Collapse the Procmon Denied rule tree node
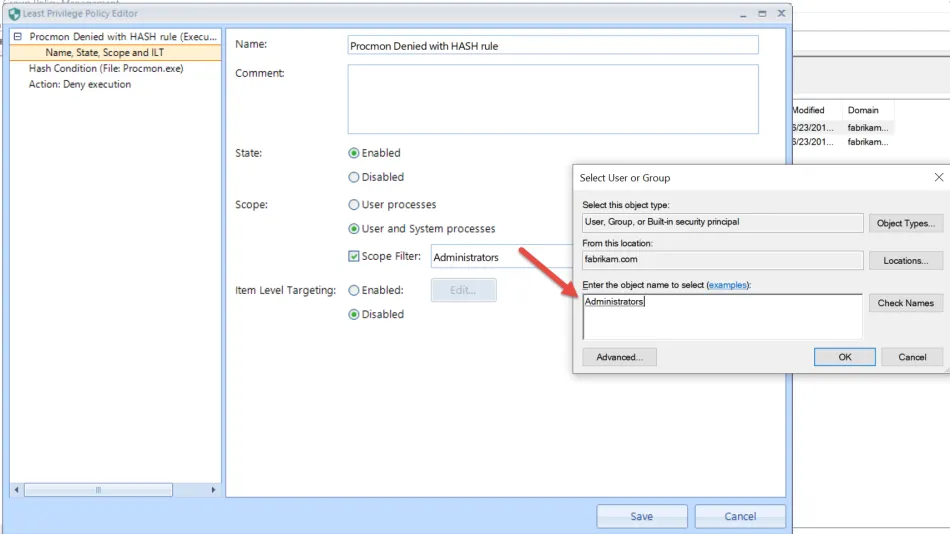Screen dimensions: 950x534 18,36
